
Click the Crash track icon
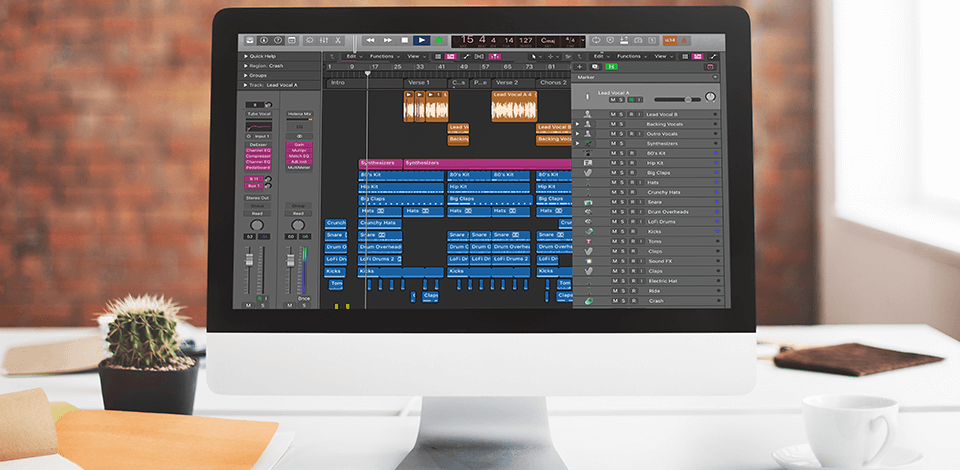click(x=588, y=300)
